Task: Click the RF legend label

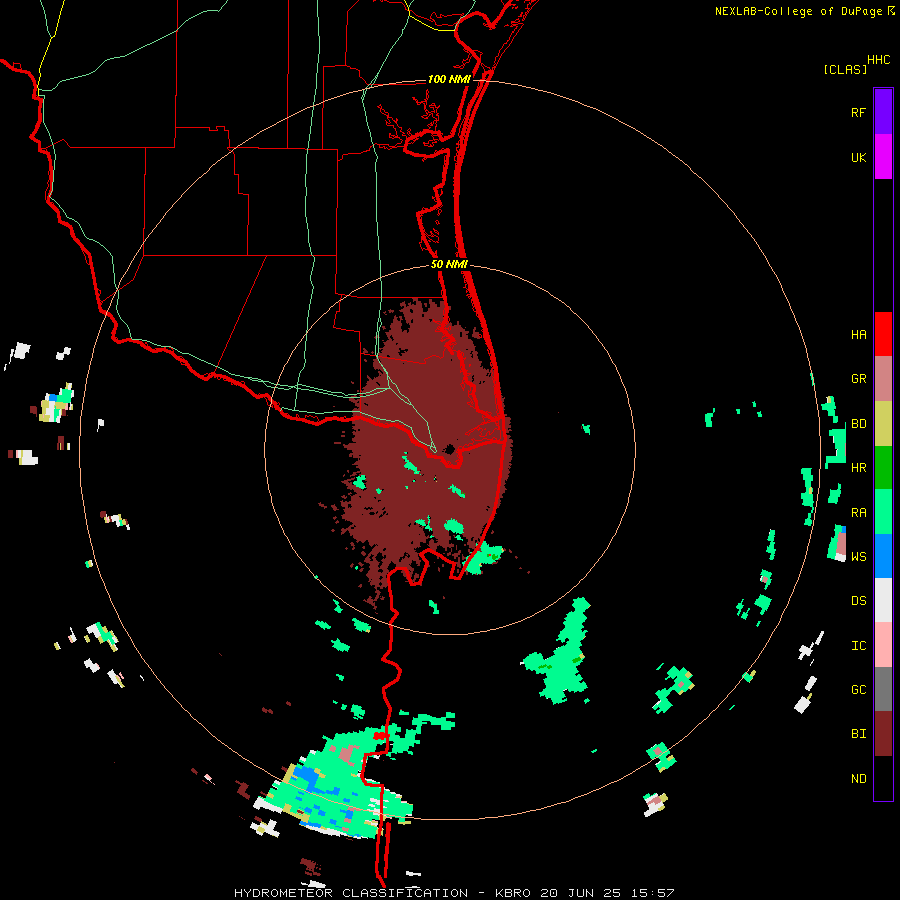Action: tap(858, 112)
